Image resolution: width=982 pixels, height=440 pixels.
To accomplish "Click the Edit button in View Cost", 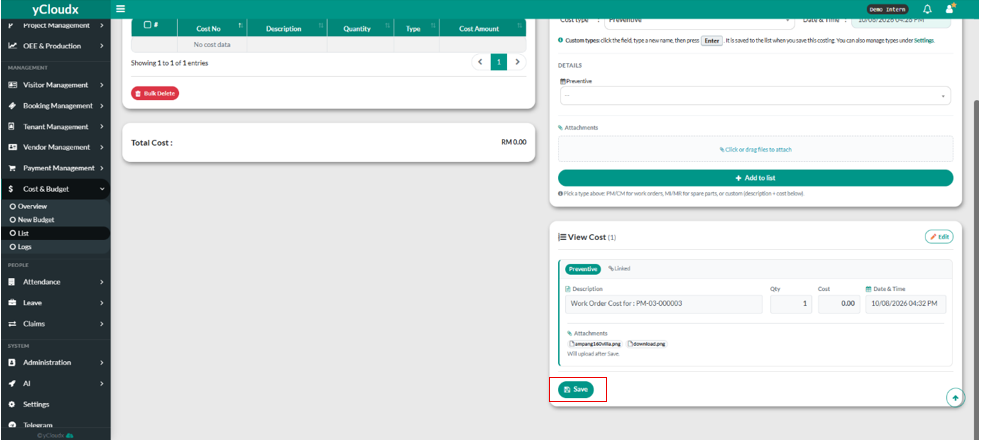I will [939, 237].
